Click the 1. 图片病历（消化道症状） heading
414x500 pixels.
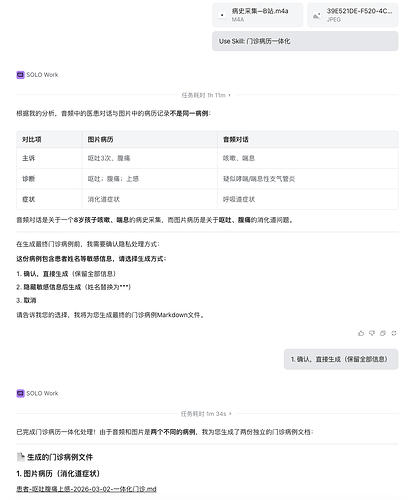58,474
